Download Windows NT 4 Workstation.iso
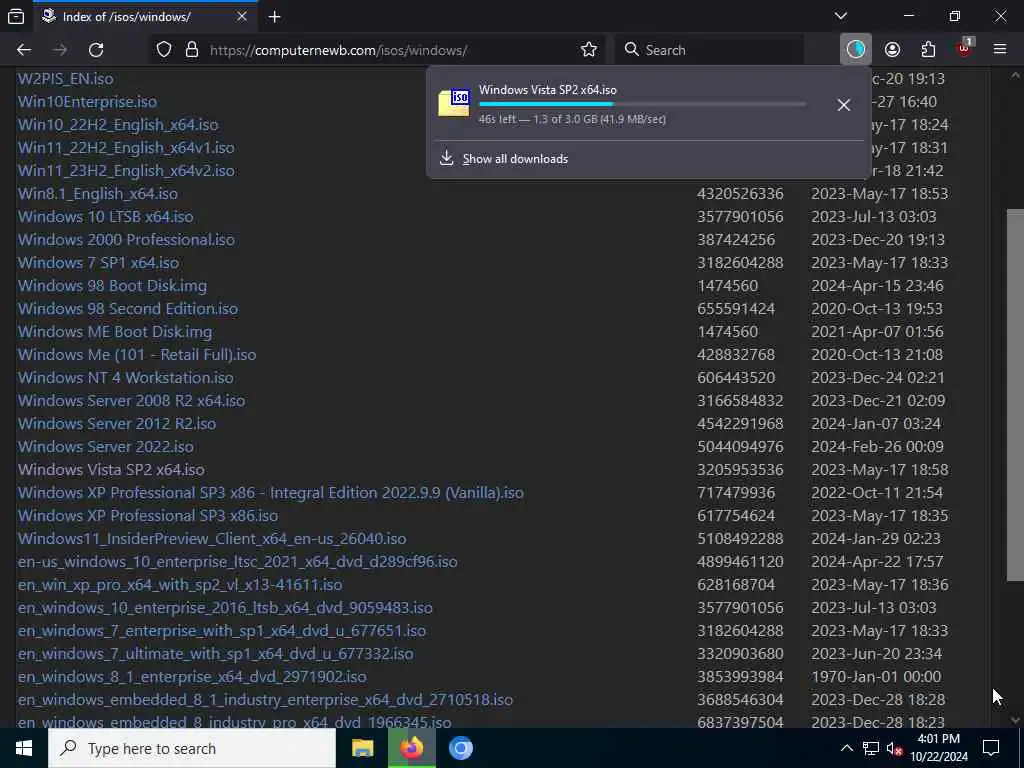Image resolution: width=1024 pixels, height=768 pixels. pyautogui.click(x=125, y=377)
